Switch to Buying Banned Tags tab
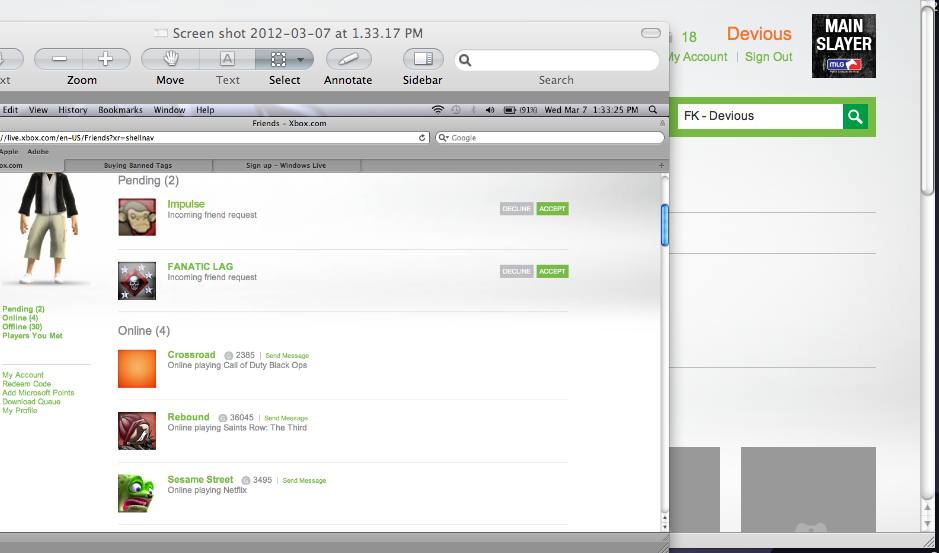 (x=138, y=165)
